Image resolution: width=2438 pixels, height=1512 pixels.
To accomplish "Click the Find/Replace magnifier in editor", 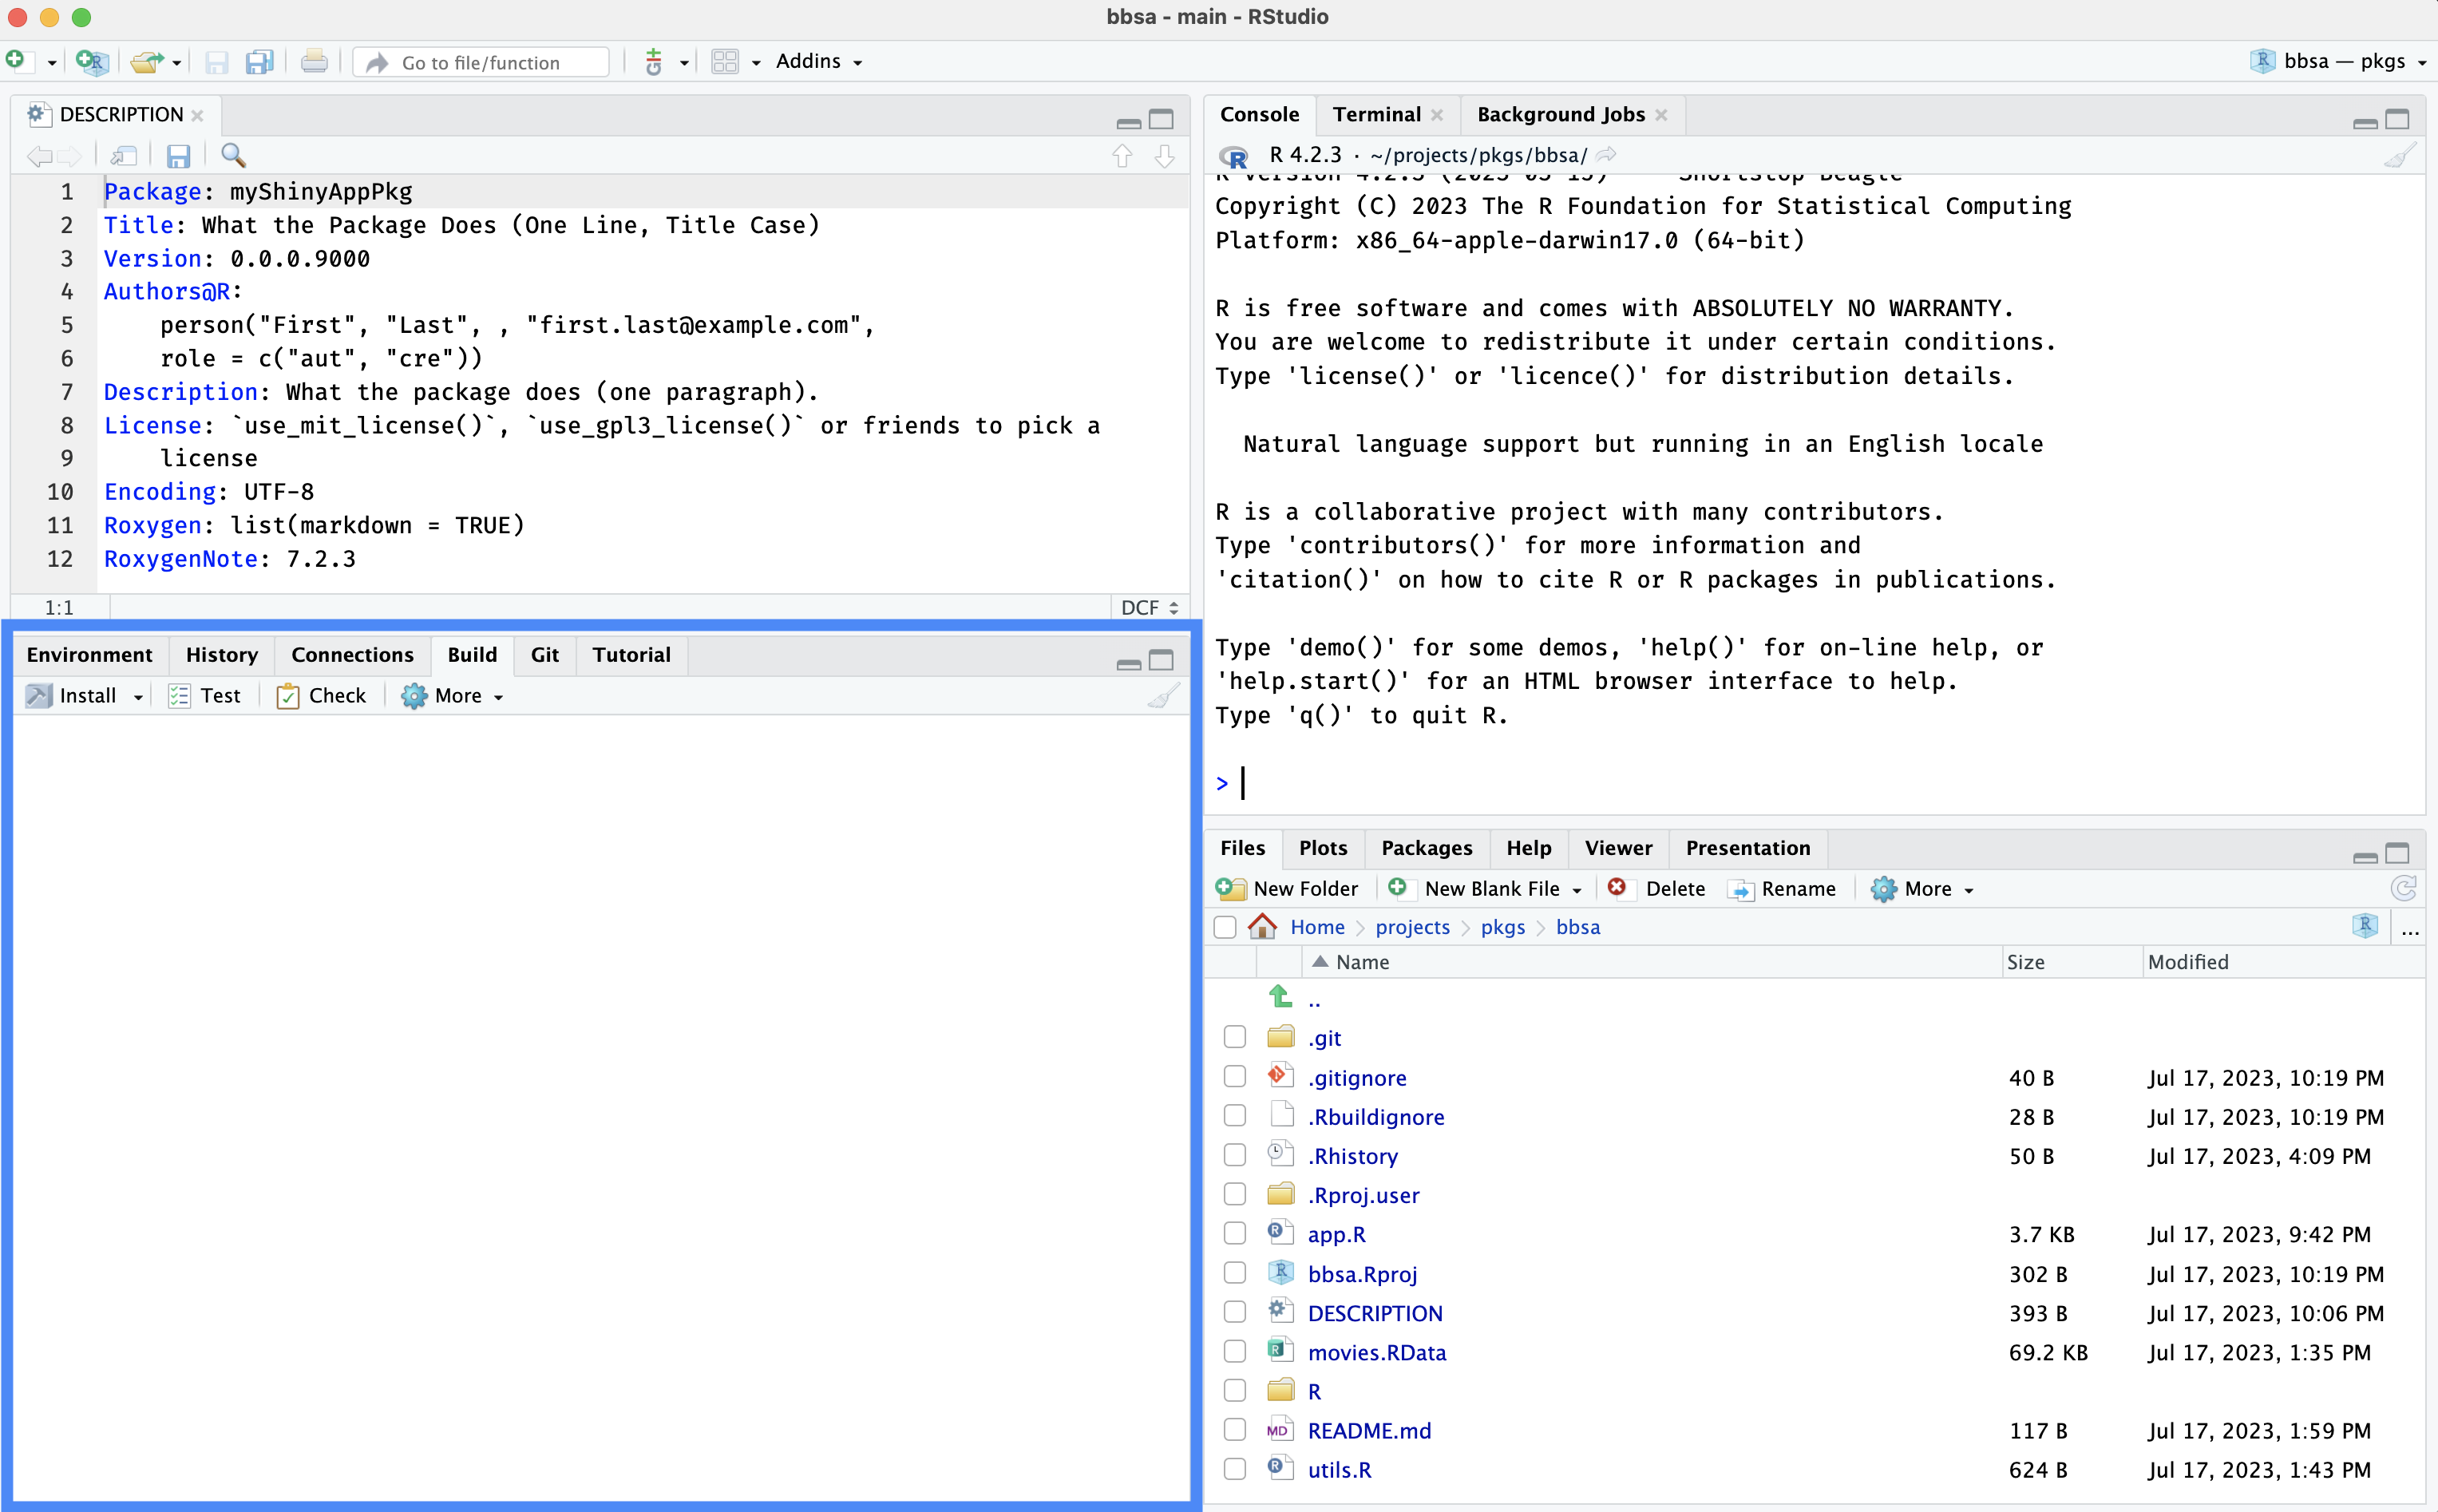I will point(233,155).
